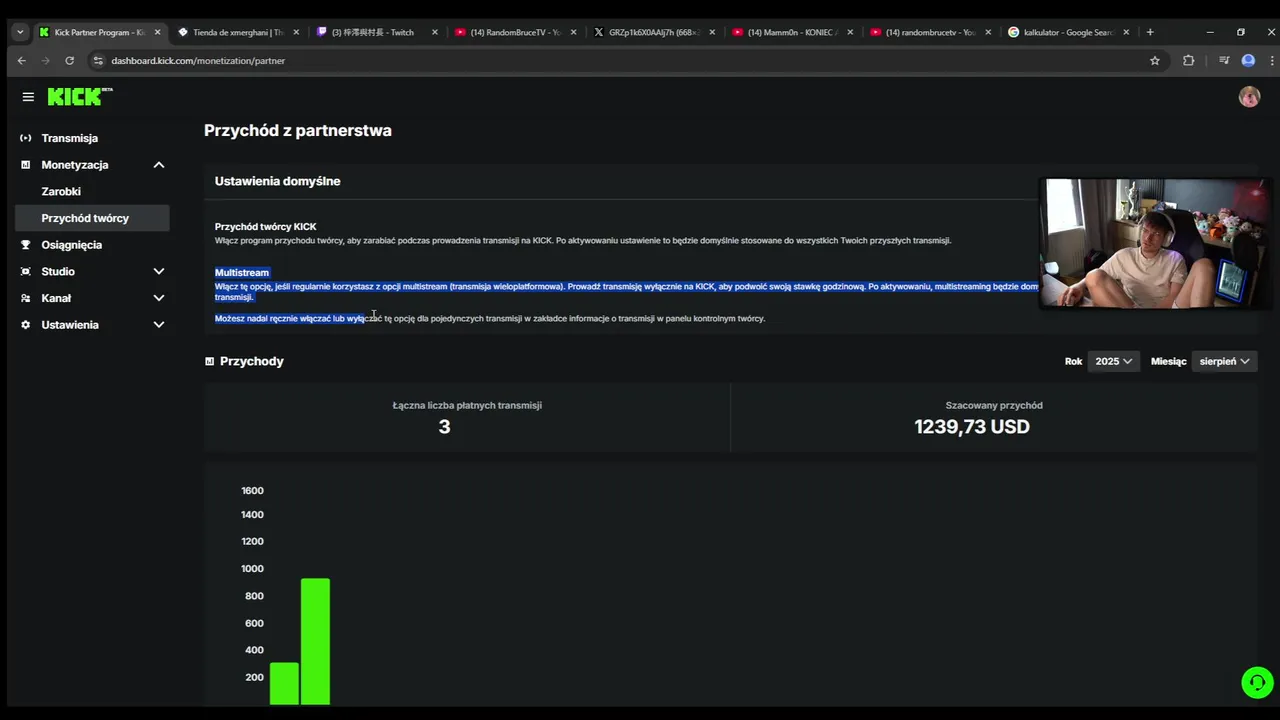Switch to the RandomBruceTV YouTube tab
The height and width of the screenshot is (720, 1280).
click(x=515, y=32)
